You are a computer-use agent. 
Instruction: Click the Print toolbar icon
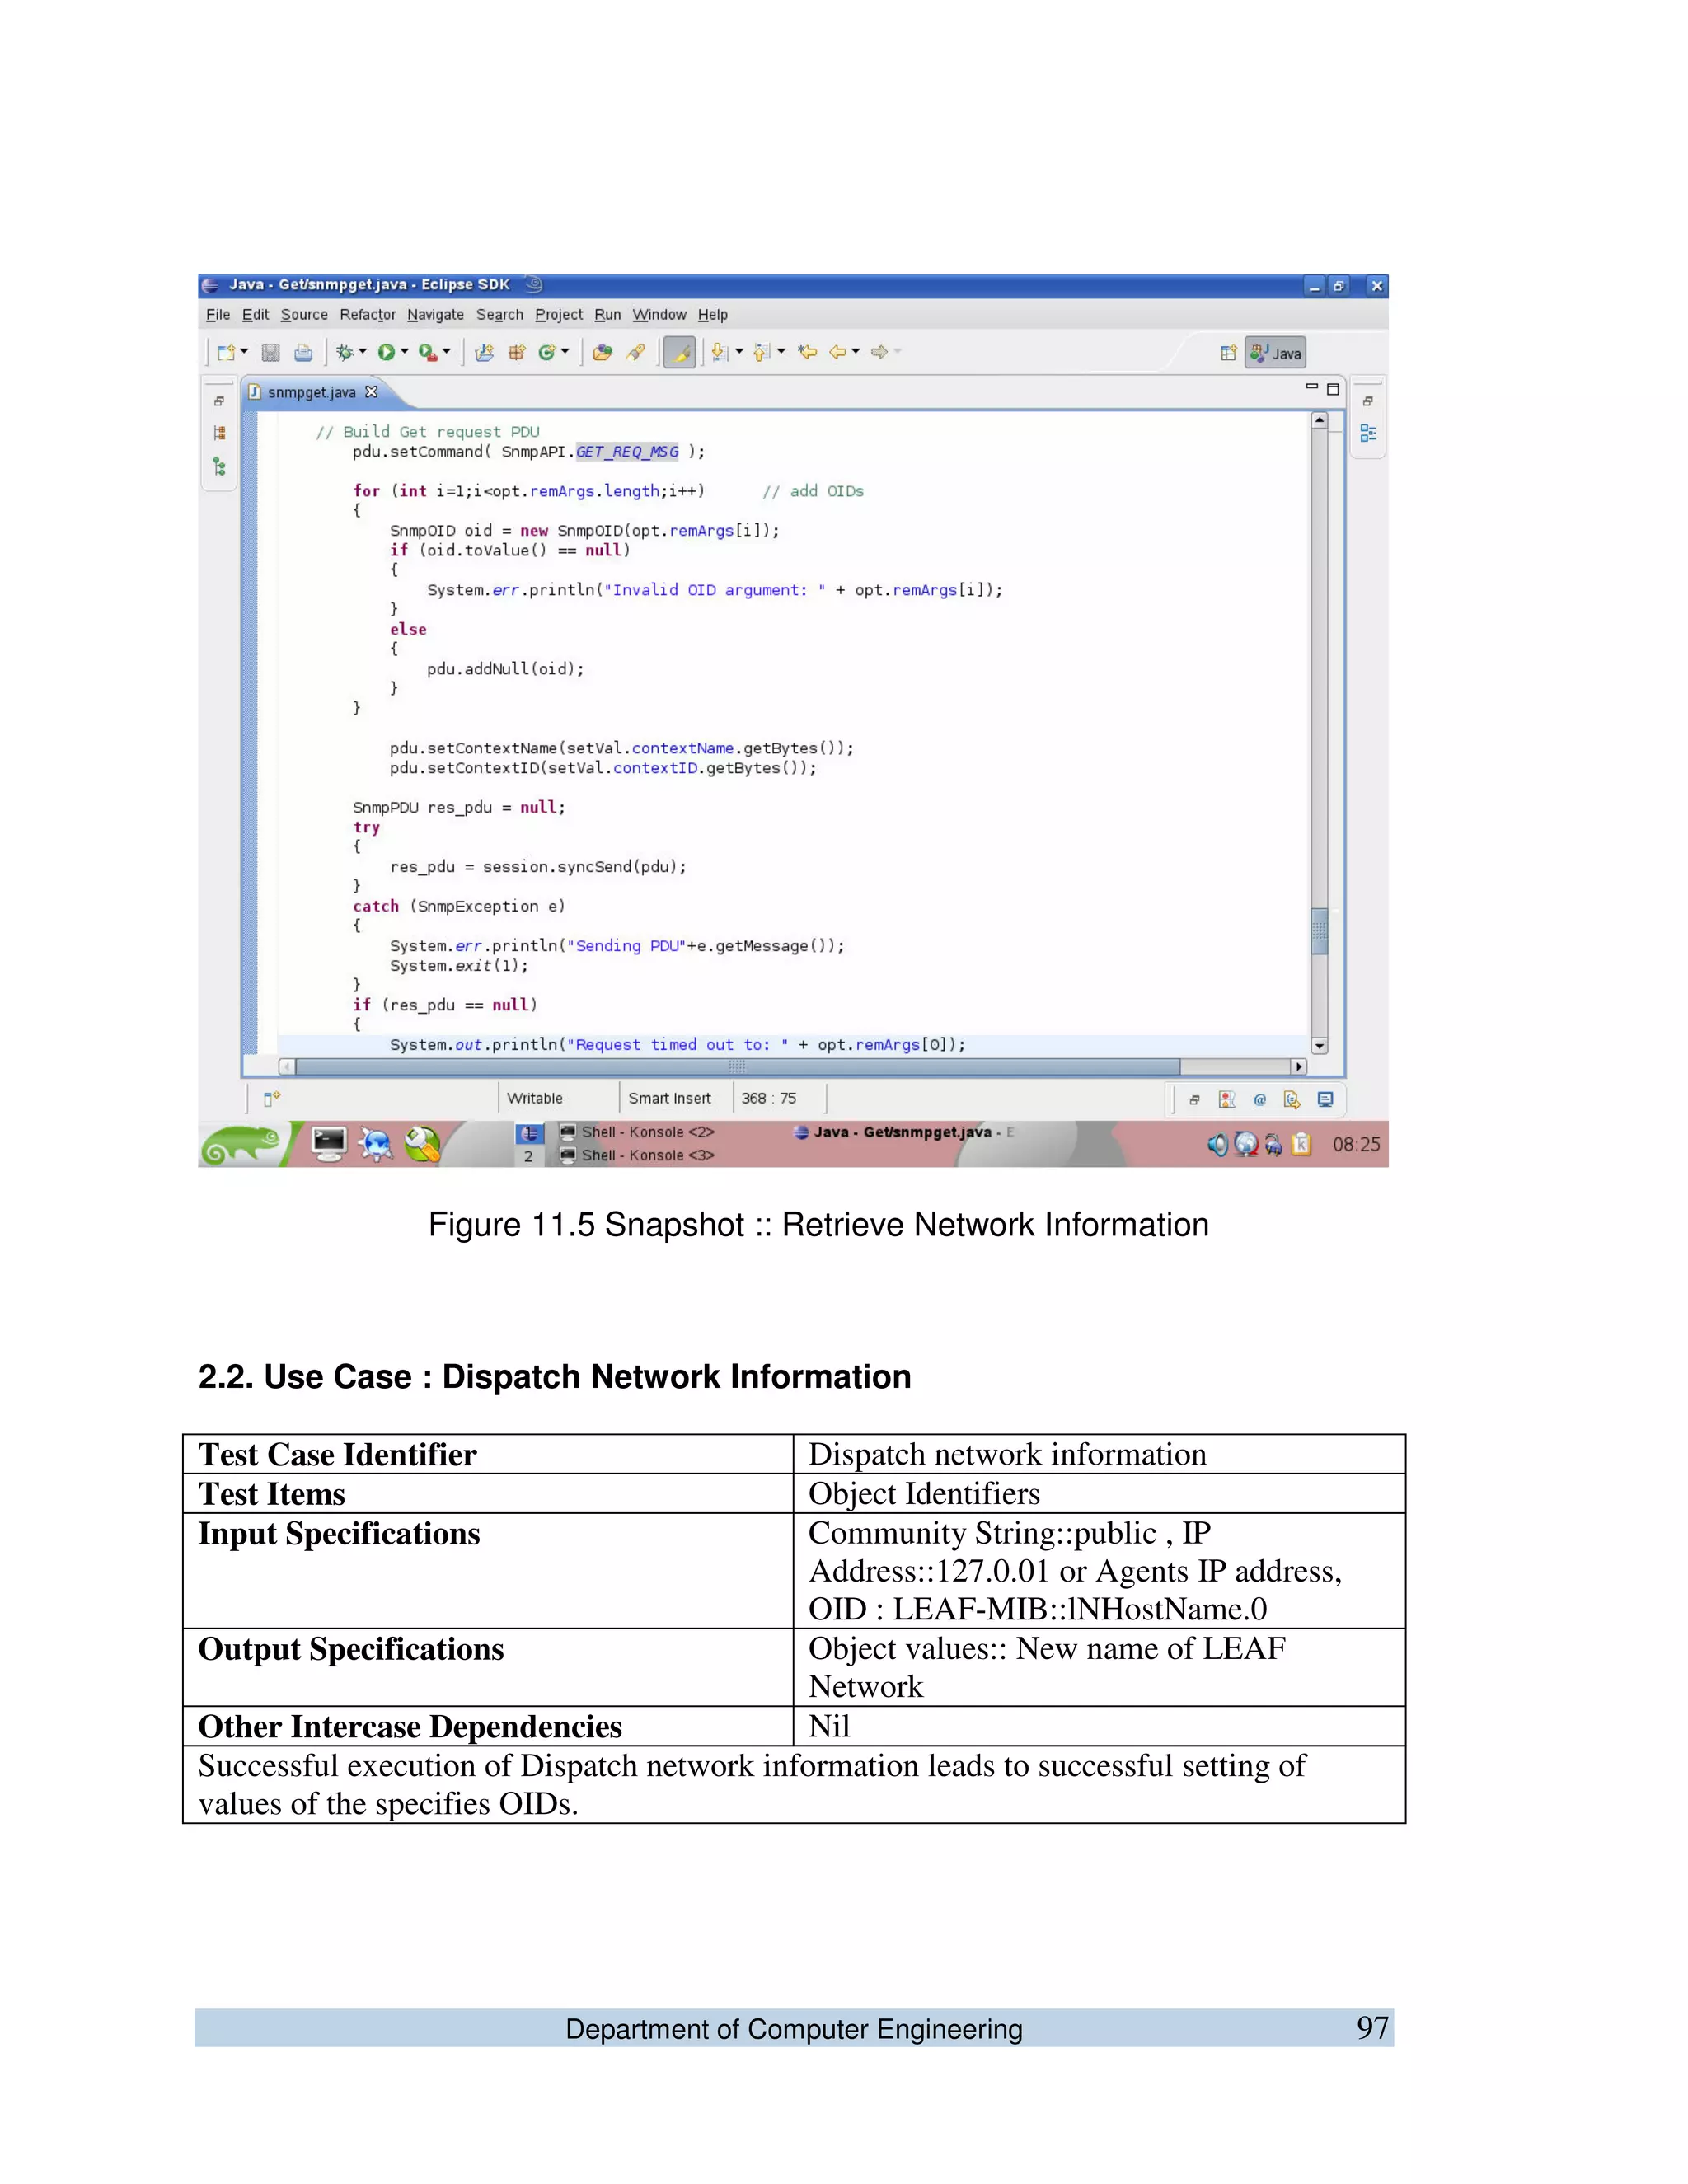click(x=303, y=352)
